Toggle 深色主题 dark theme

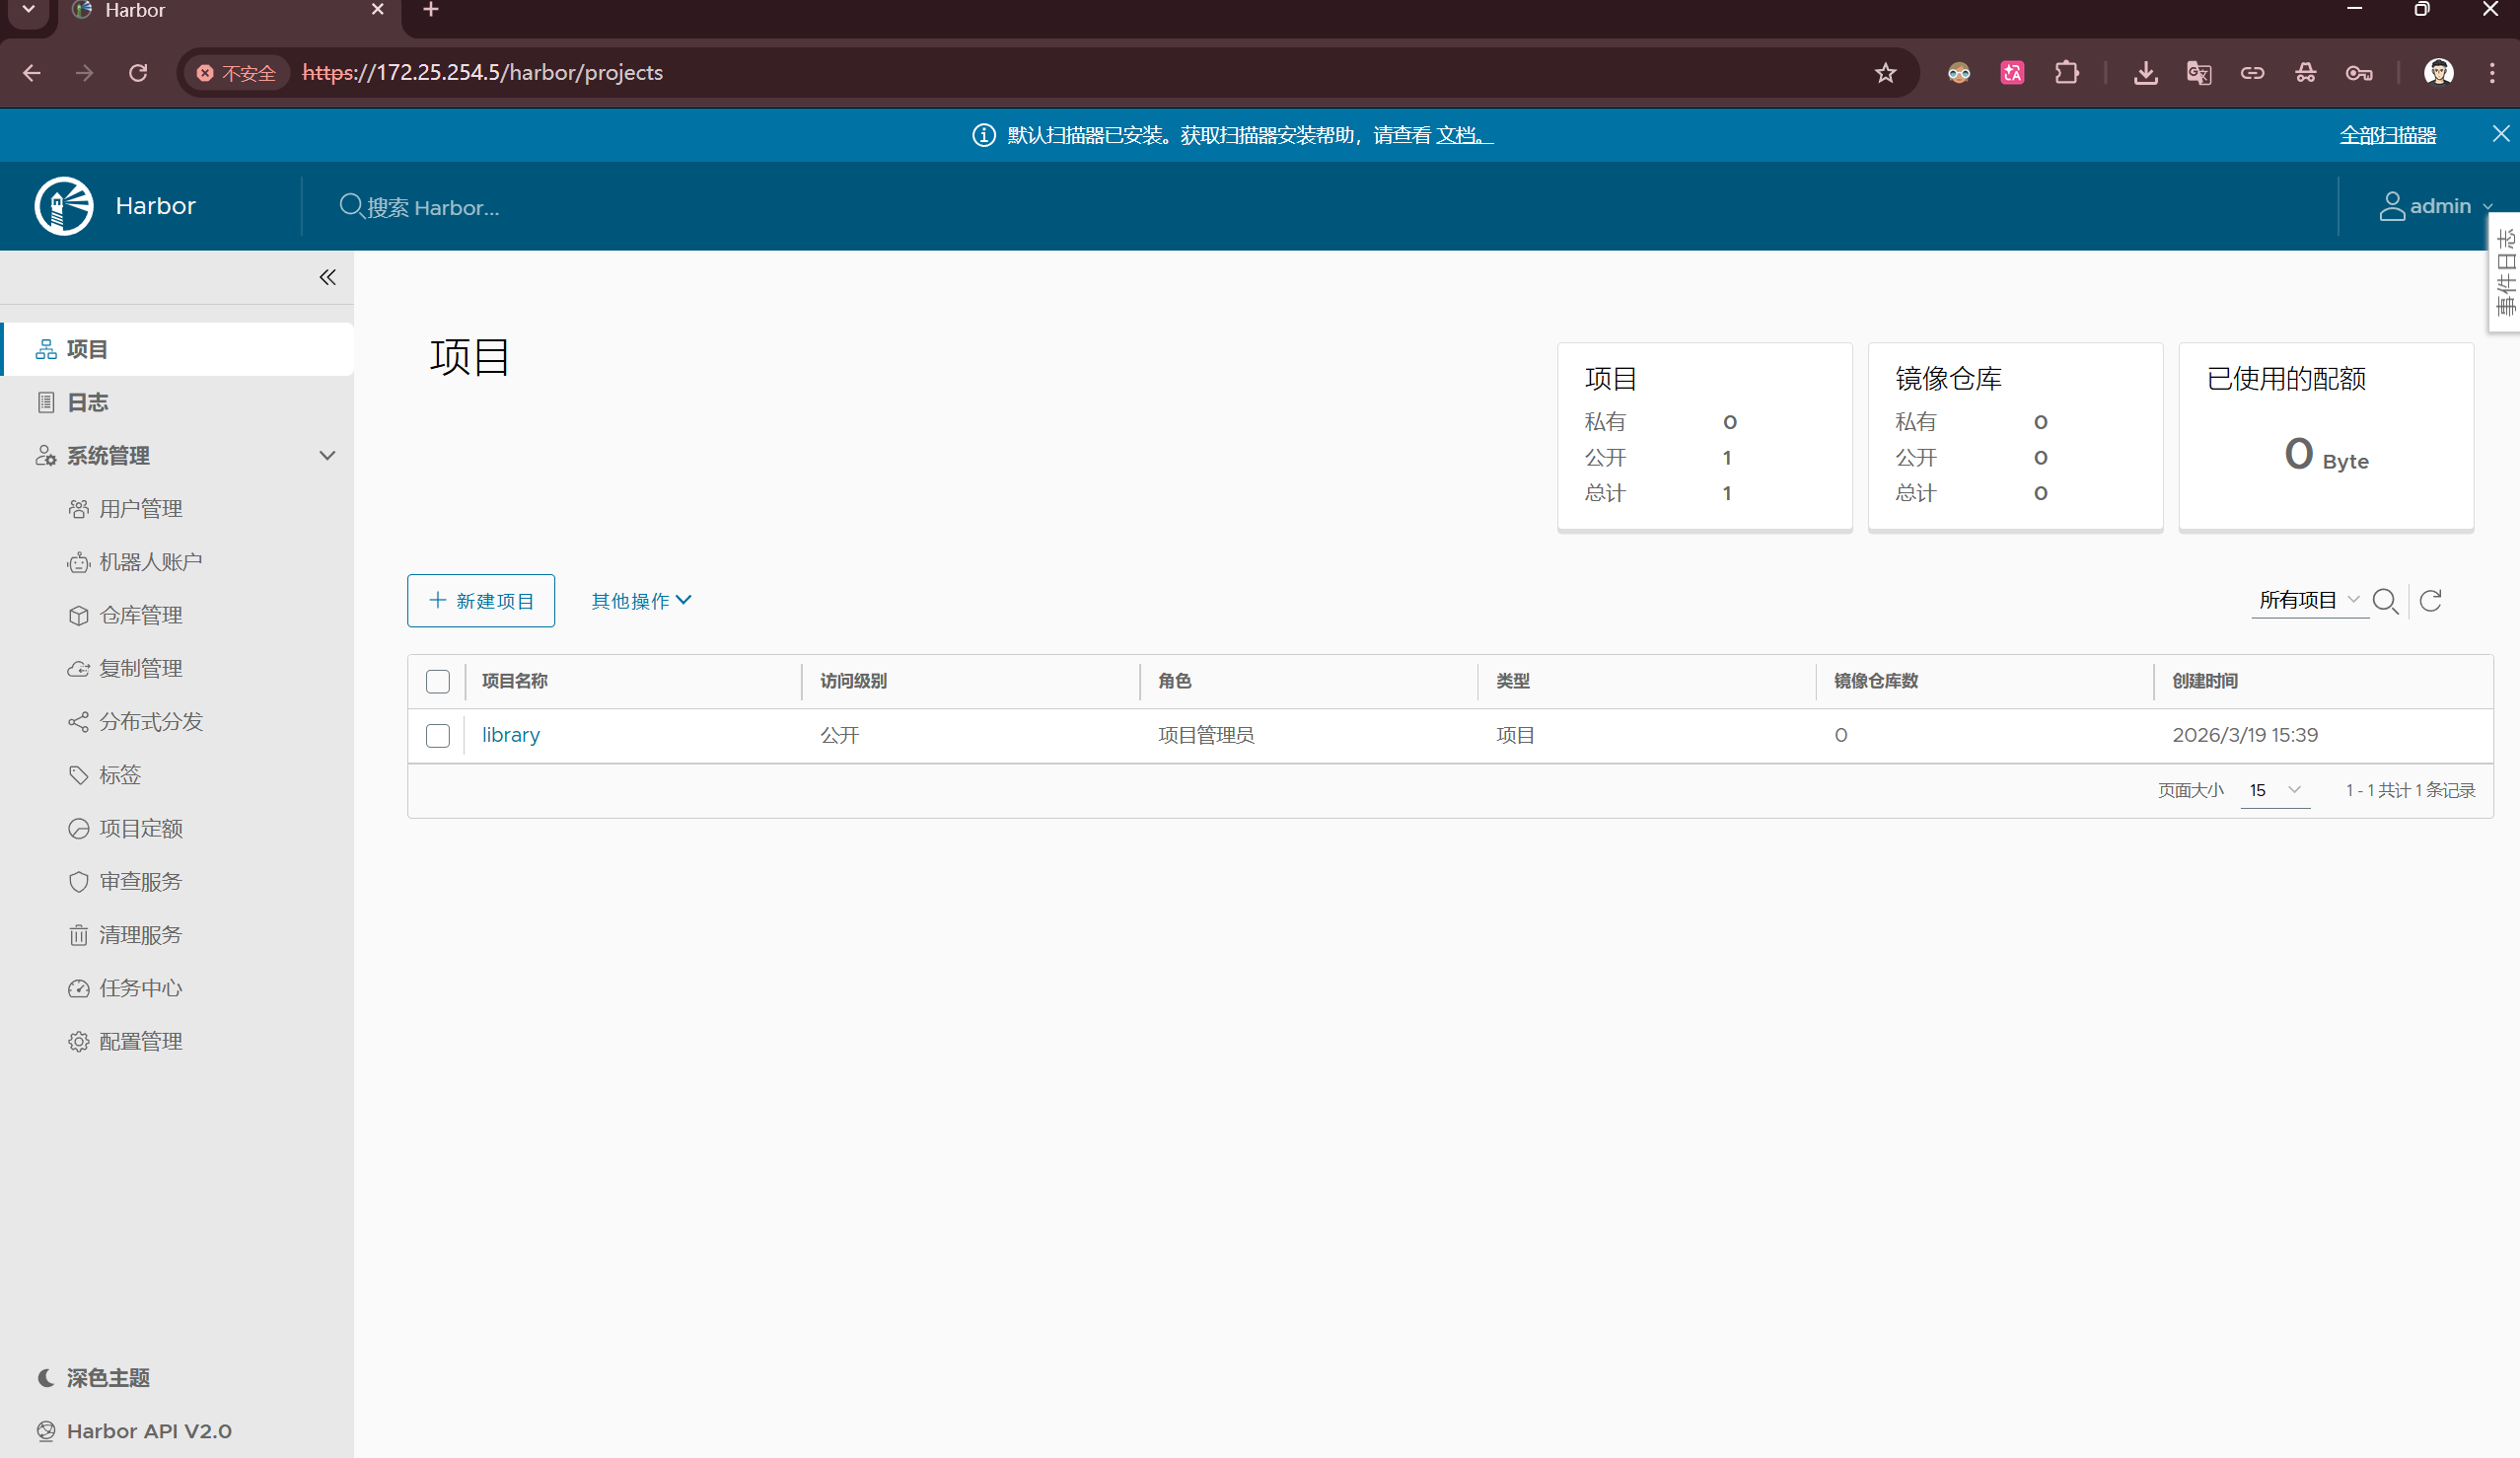coord(107,1378)
